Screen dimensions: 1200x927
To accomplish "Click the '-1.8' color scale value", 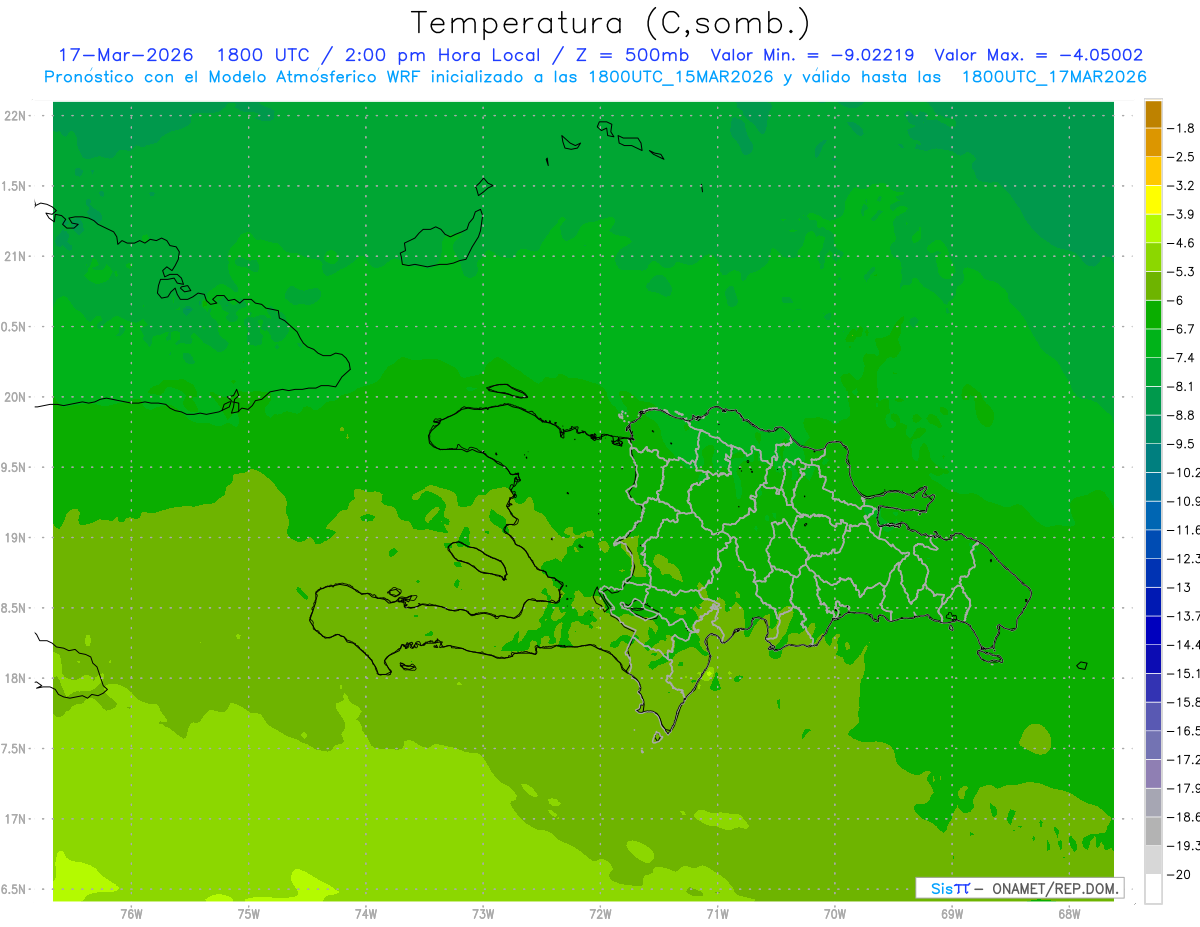I will point(1182,128).
